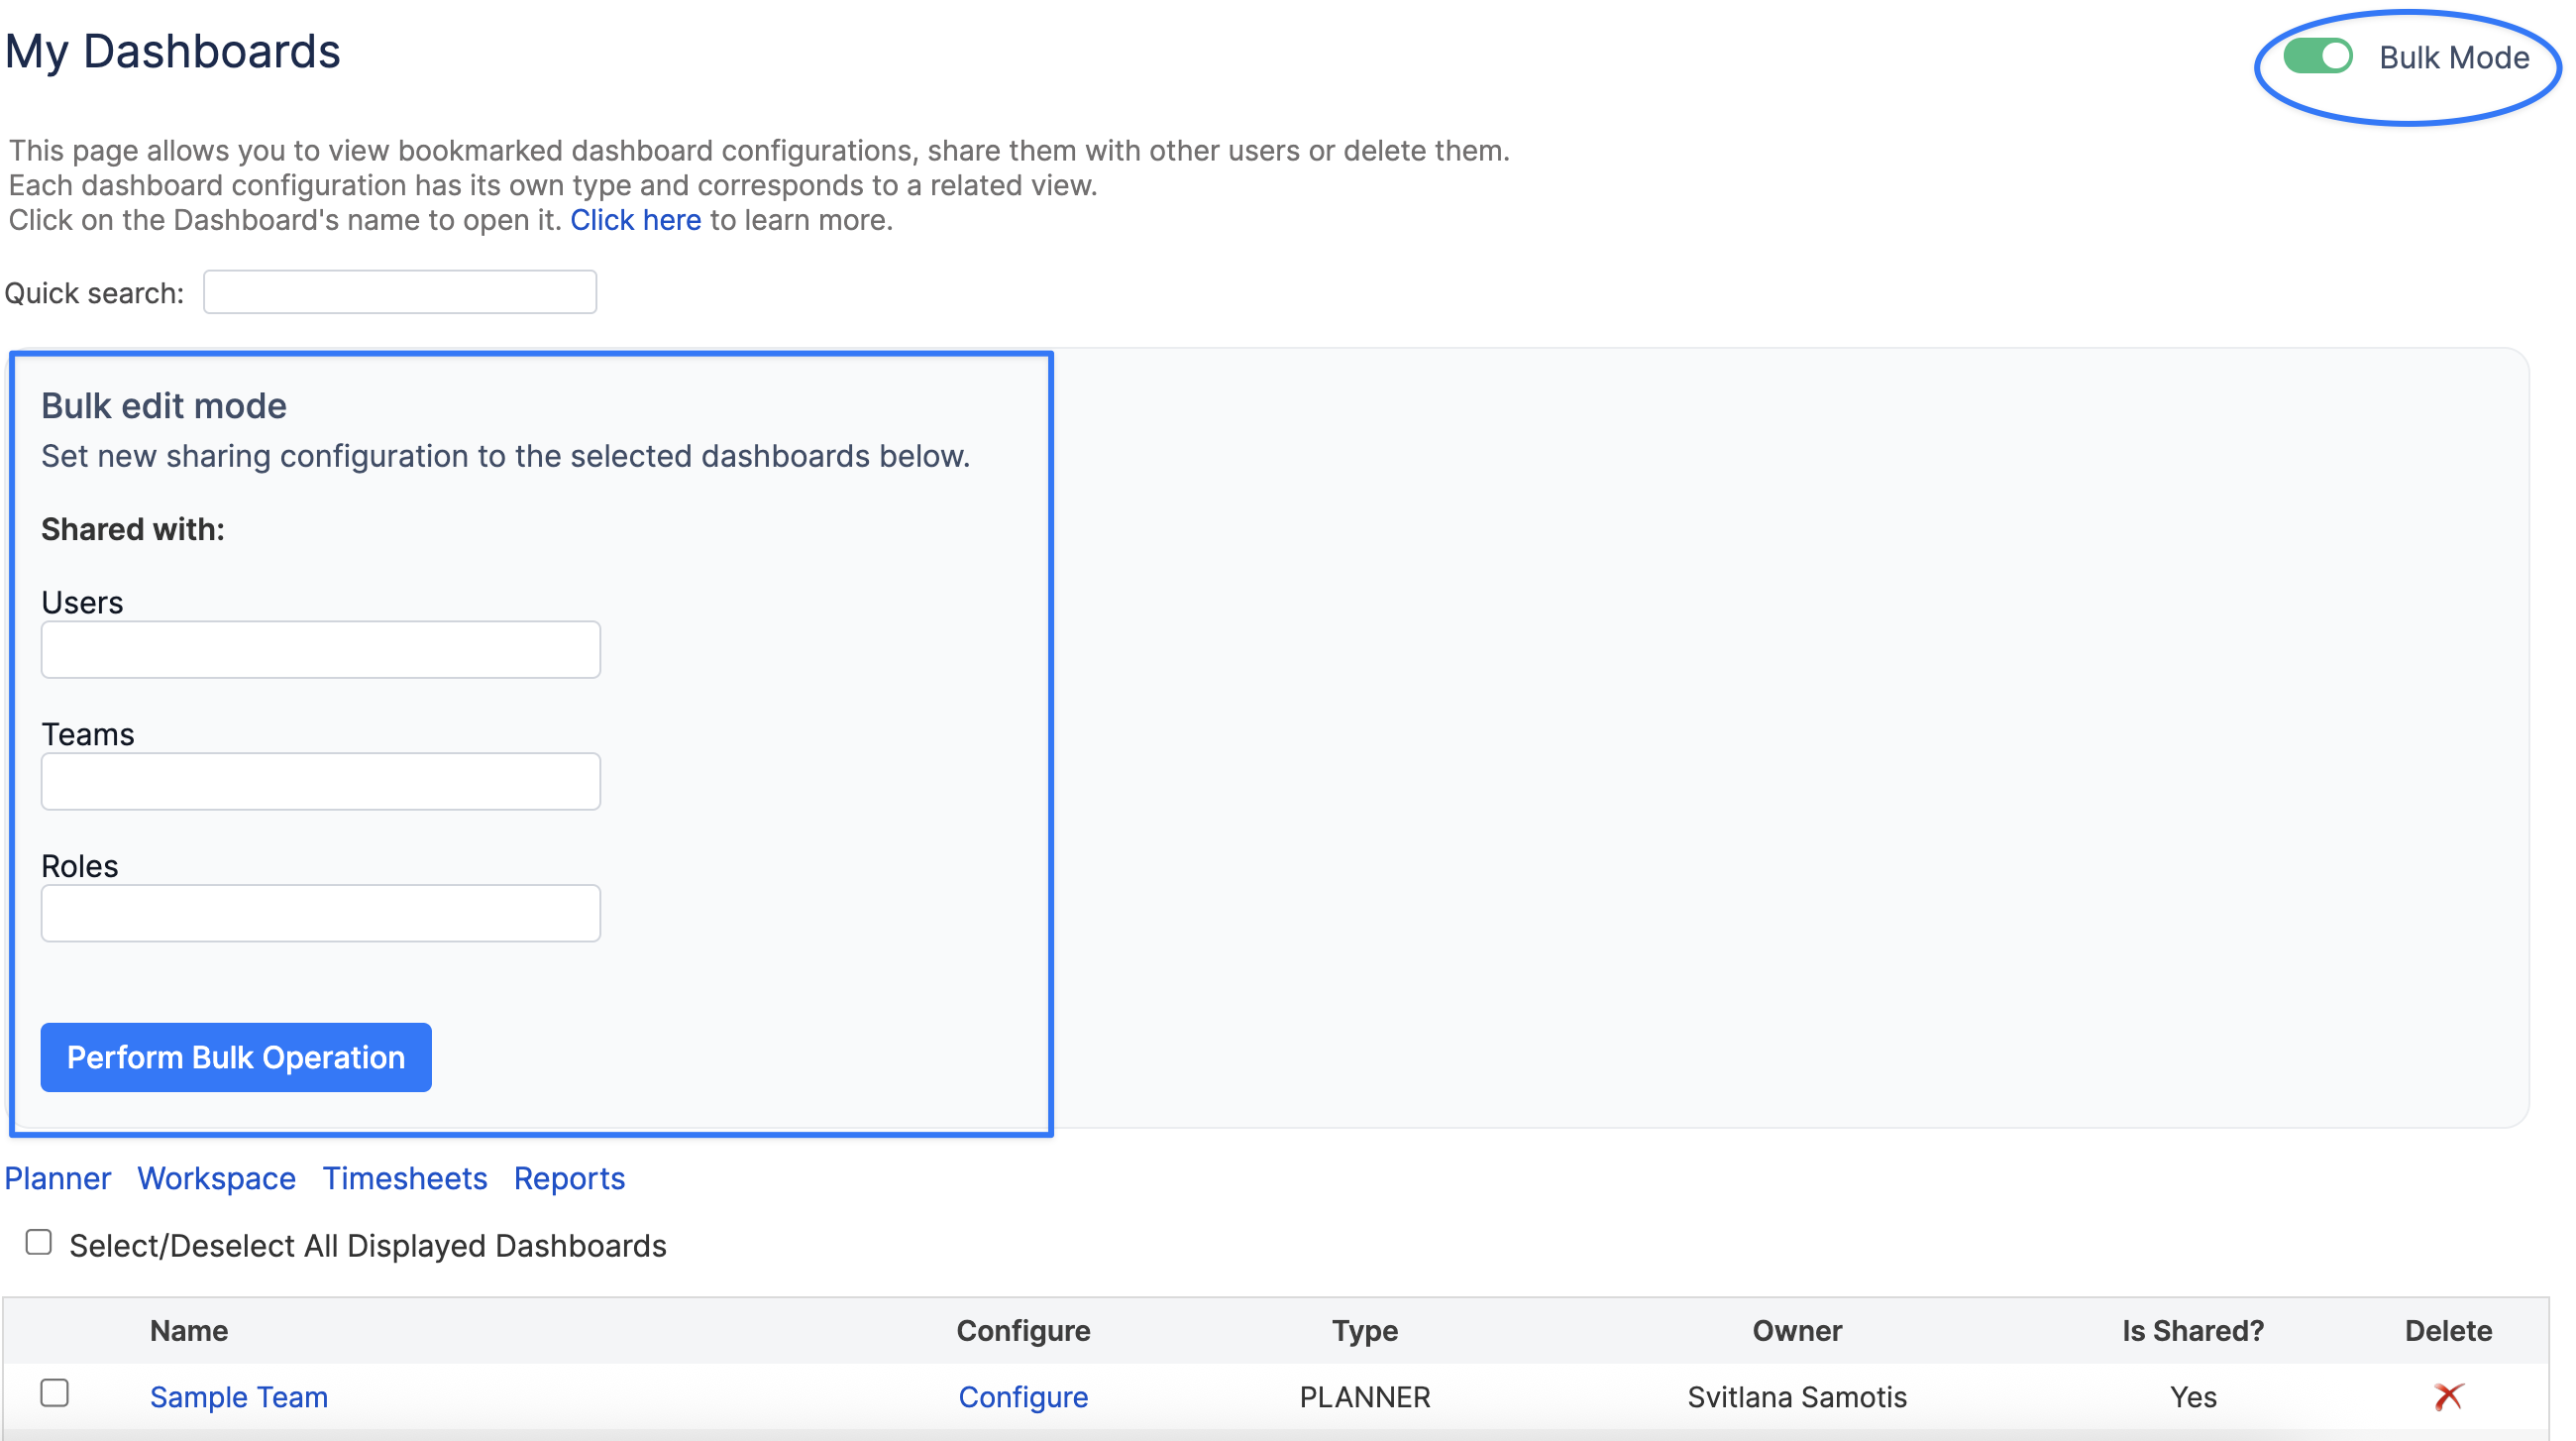Click the Owner column header
The height and width of the screenshot is (1441, 2576).
click(1796, 1331)
